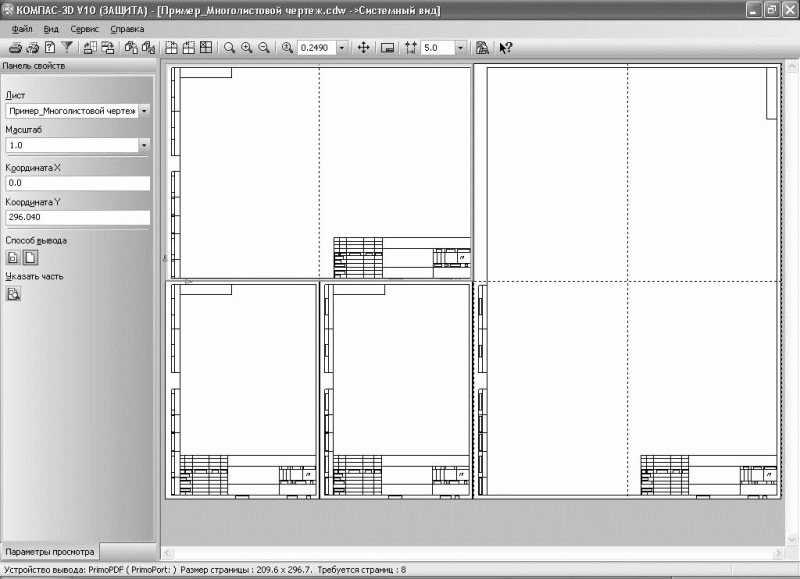Click the Способ вывода label
Image resolution: width=800 pixels, height=579 pixels.
(x=36, y=240)
